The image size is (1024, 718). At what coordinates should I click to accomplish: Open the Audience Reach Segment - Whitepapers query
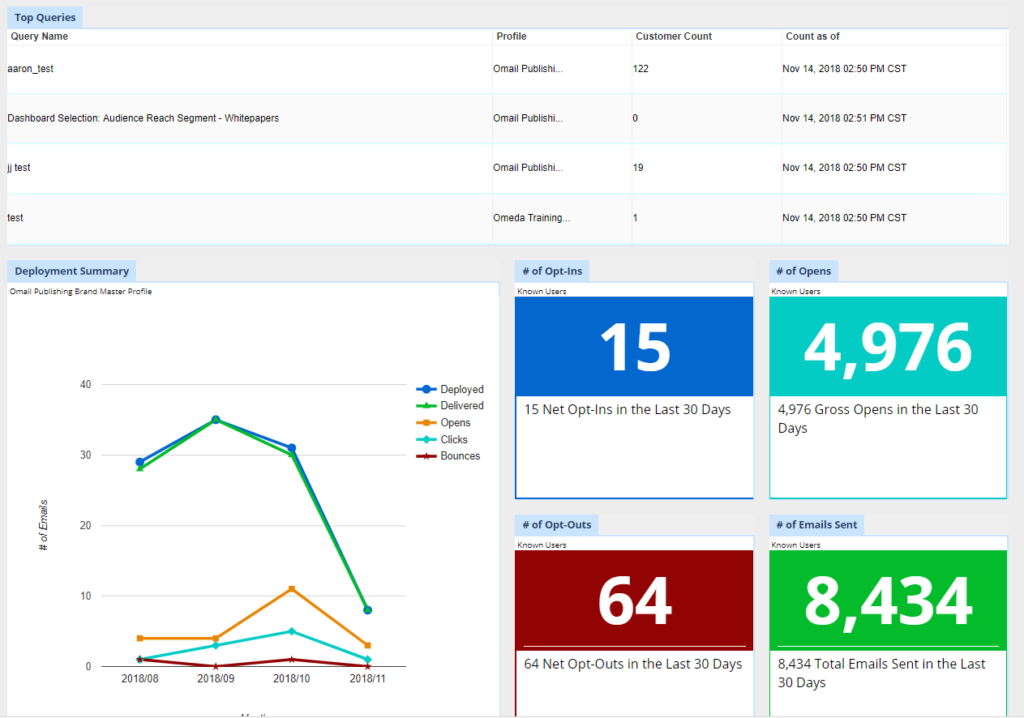143,118
